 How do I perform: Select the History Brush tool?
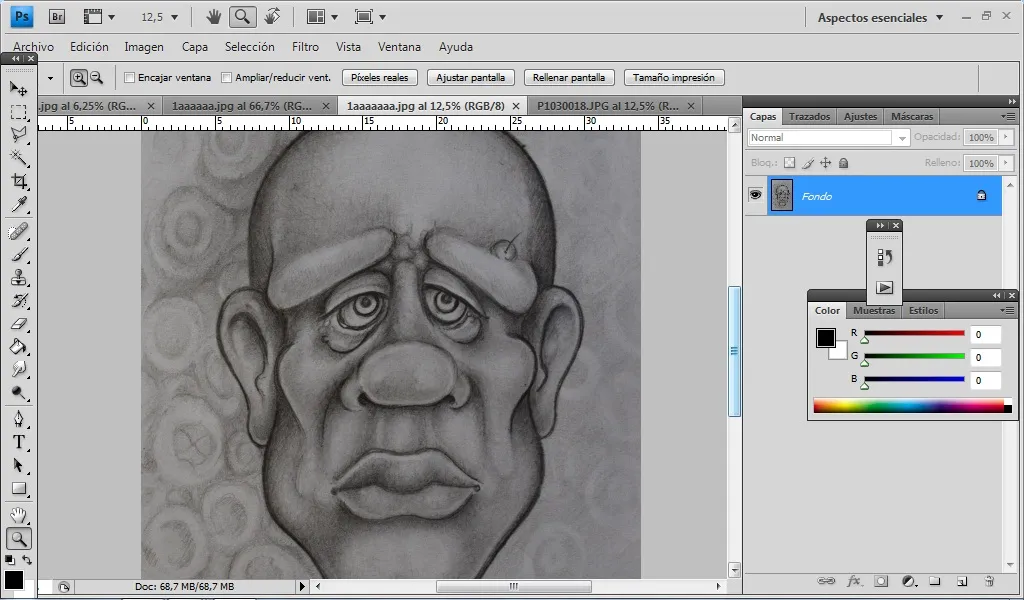coord(18,300)
